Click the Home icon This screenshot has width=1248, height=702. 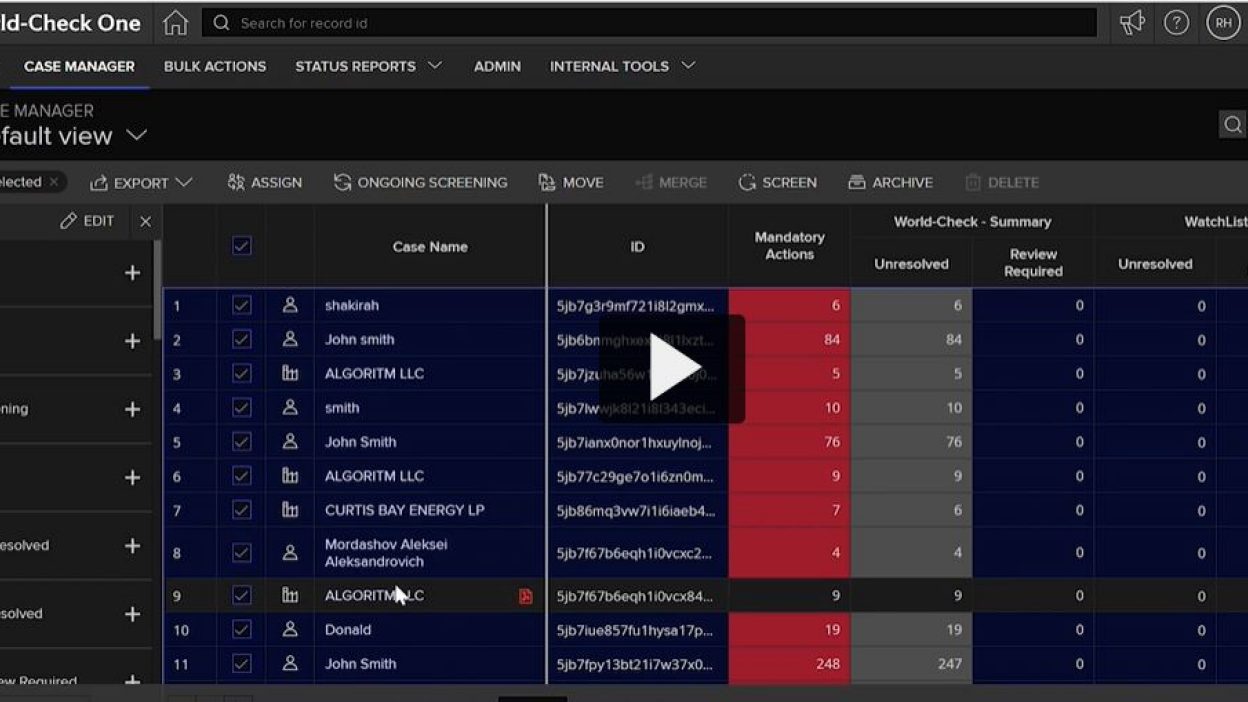pyautogui.click(x=175, y=23)
